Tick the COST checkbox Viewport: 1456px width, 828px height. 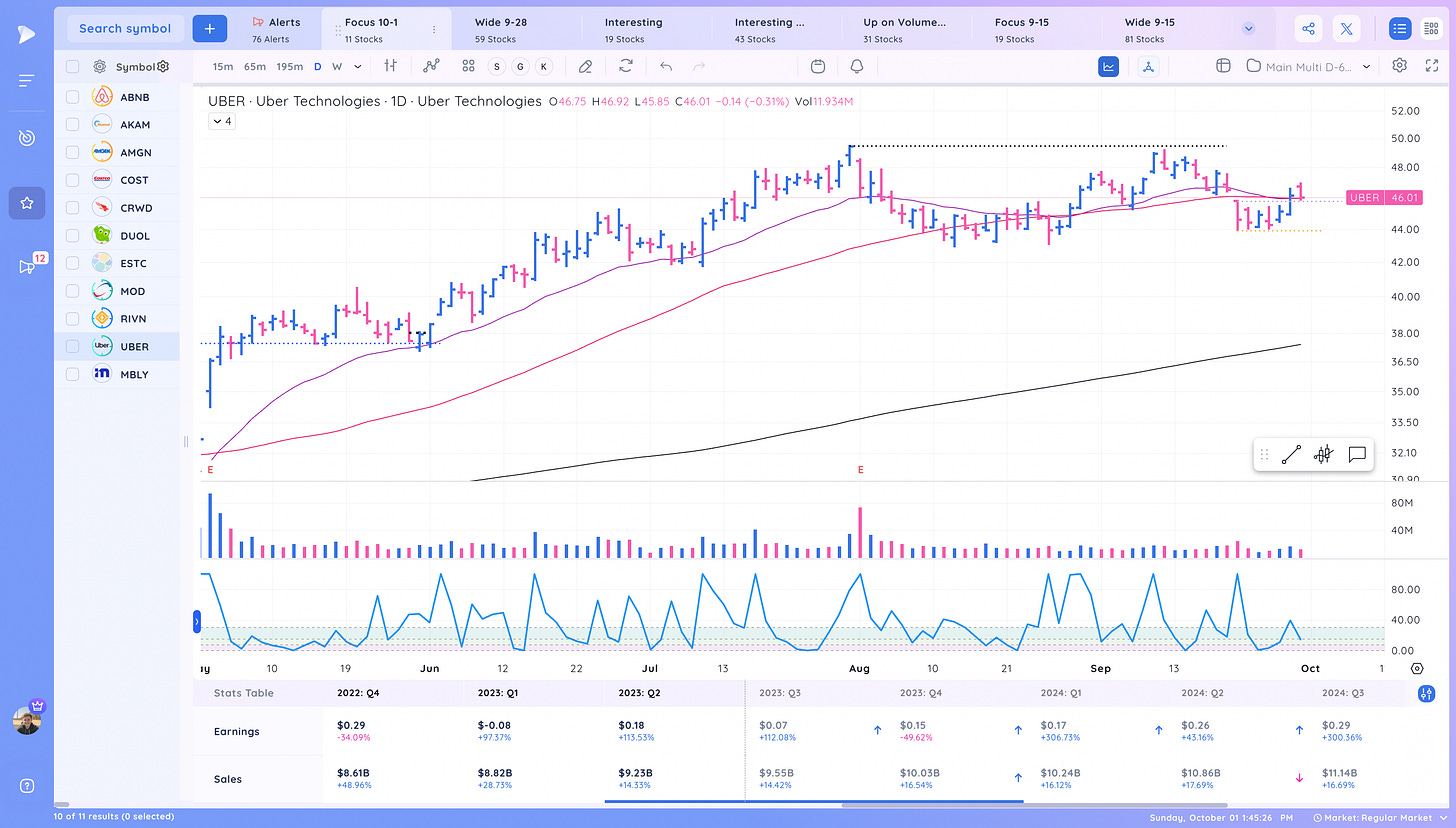coord(72,180)
